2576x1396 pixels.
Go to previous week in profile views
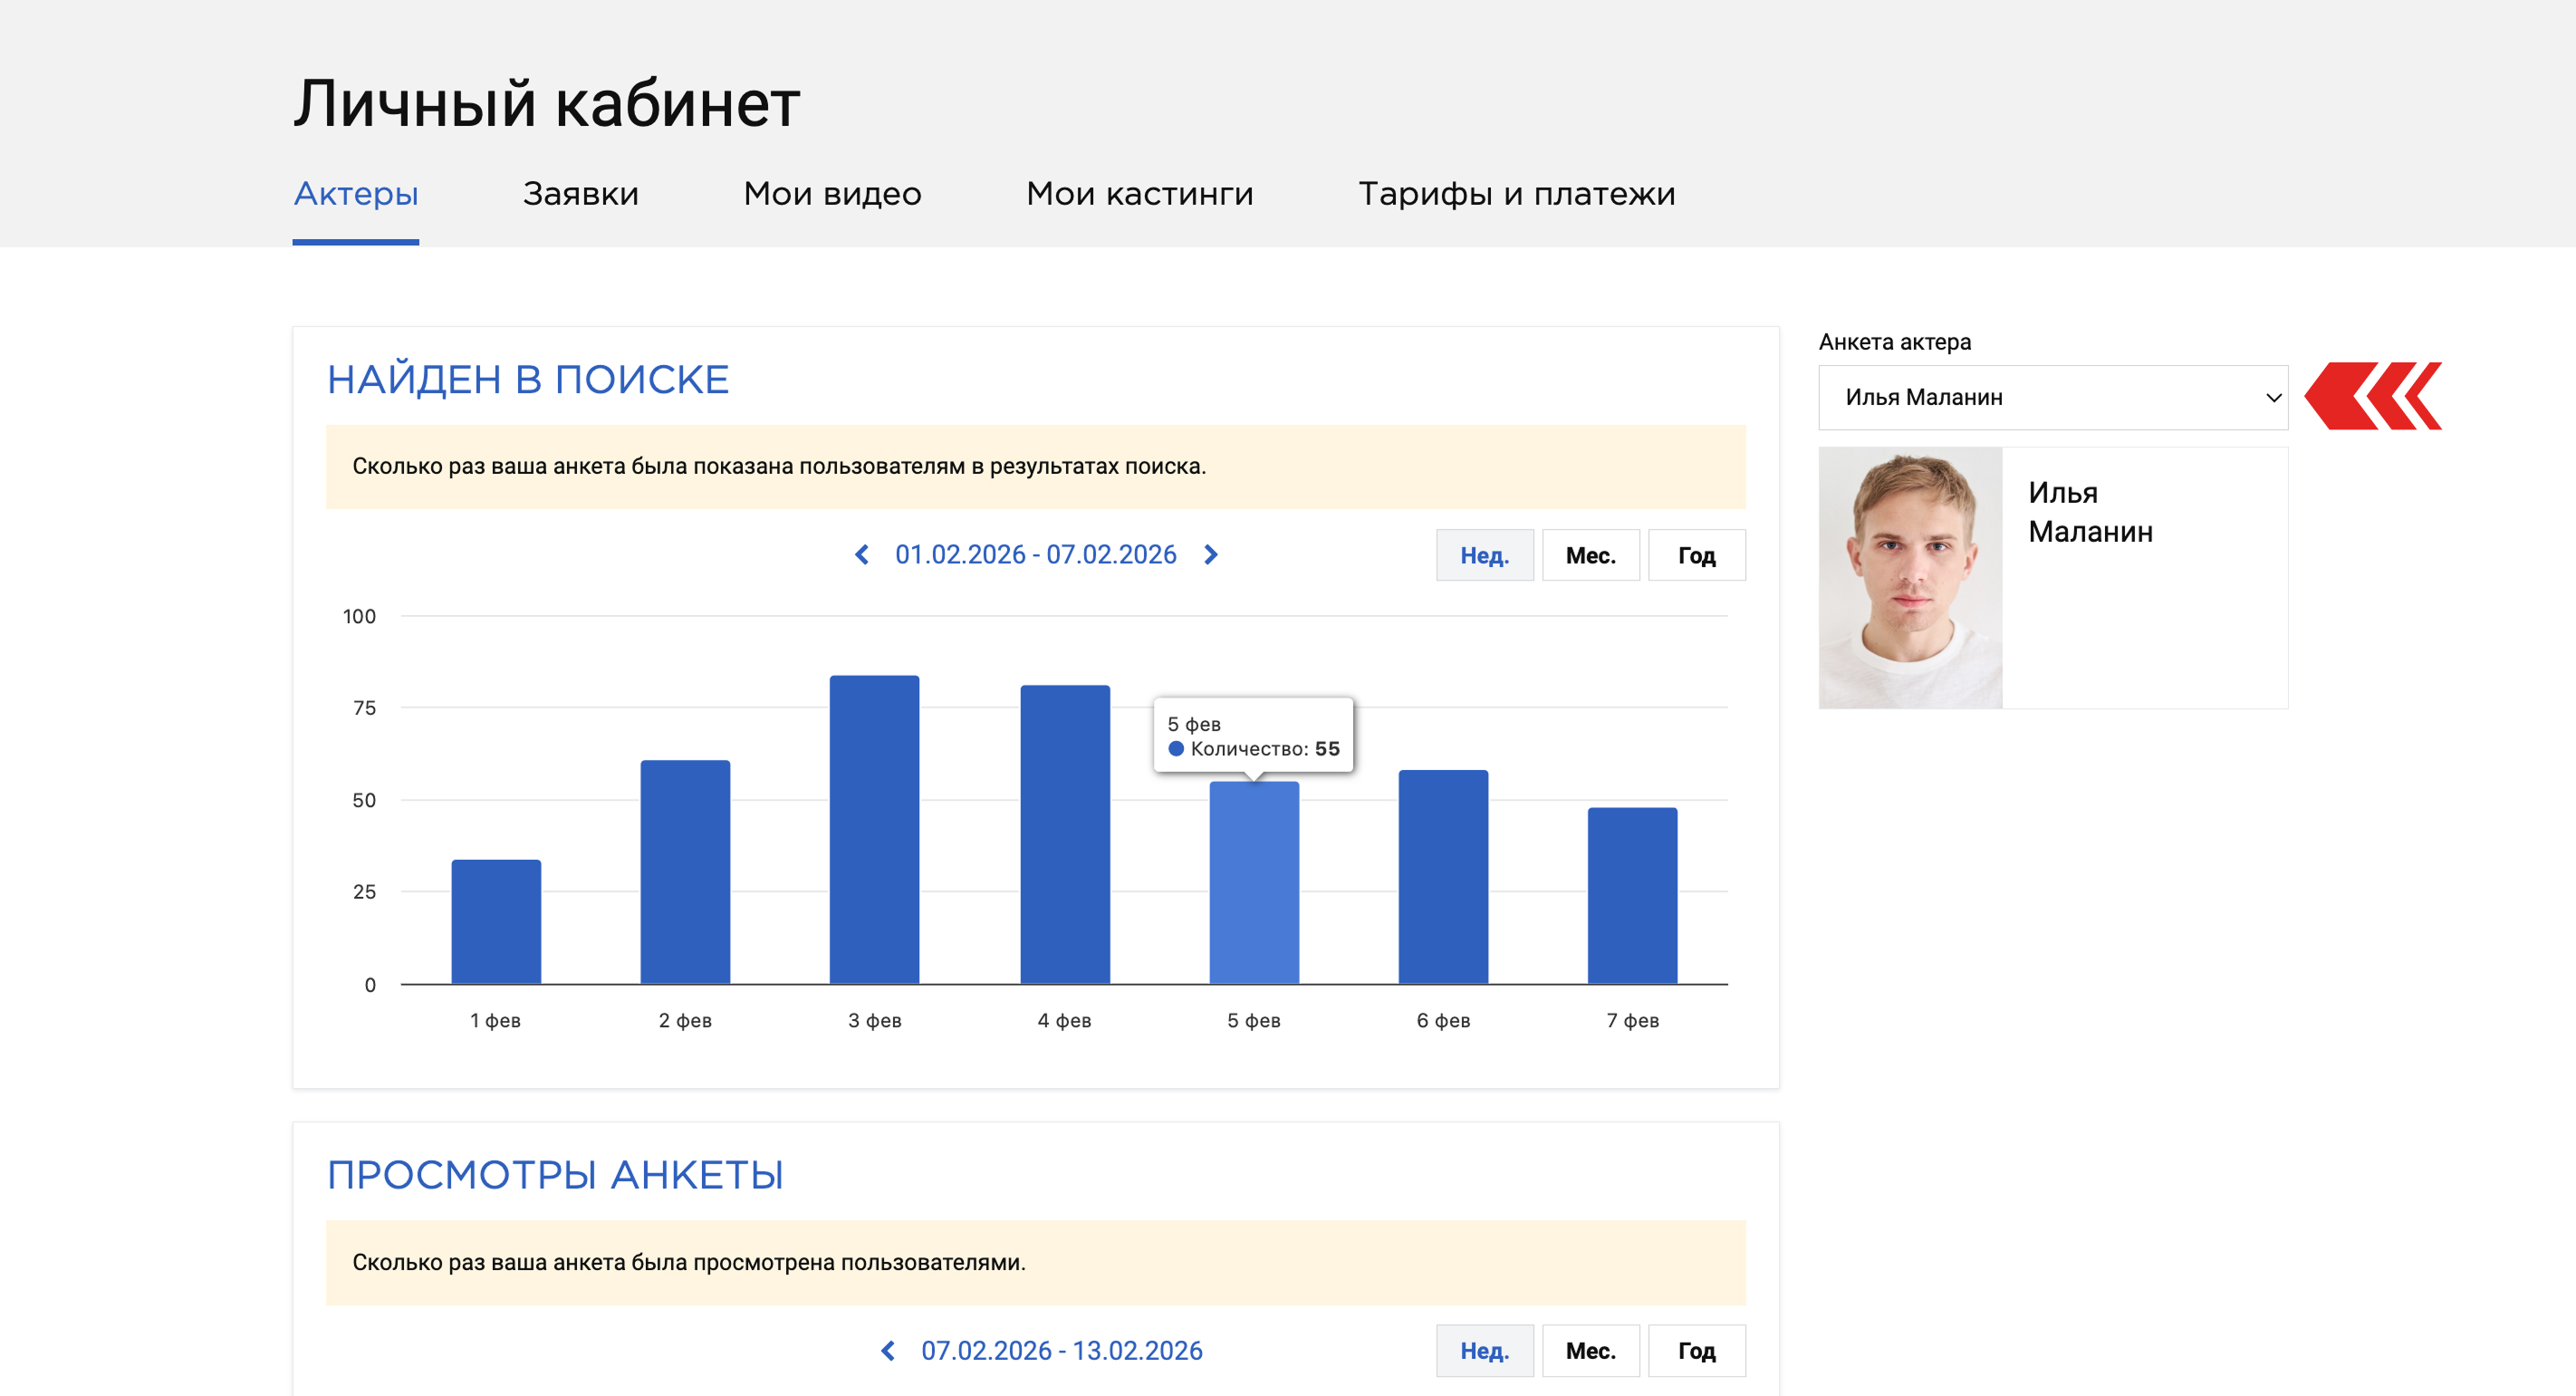tap(888, 1351)
